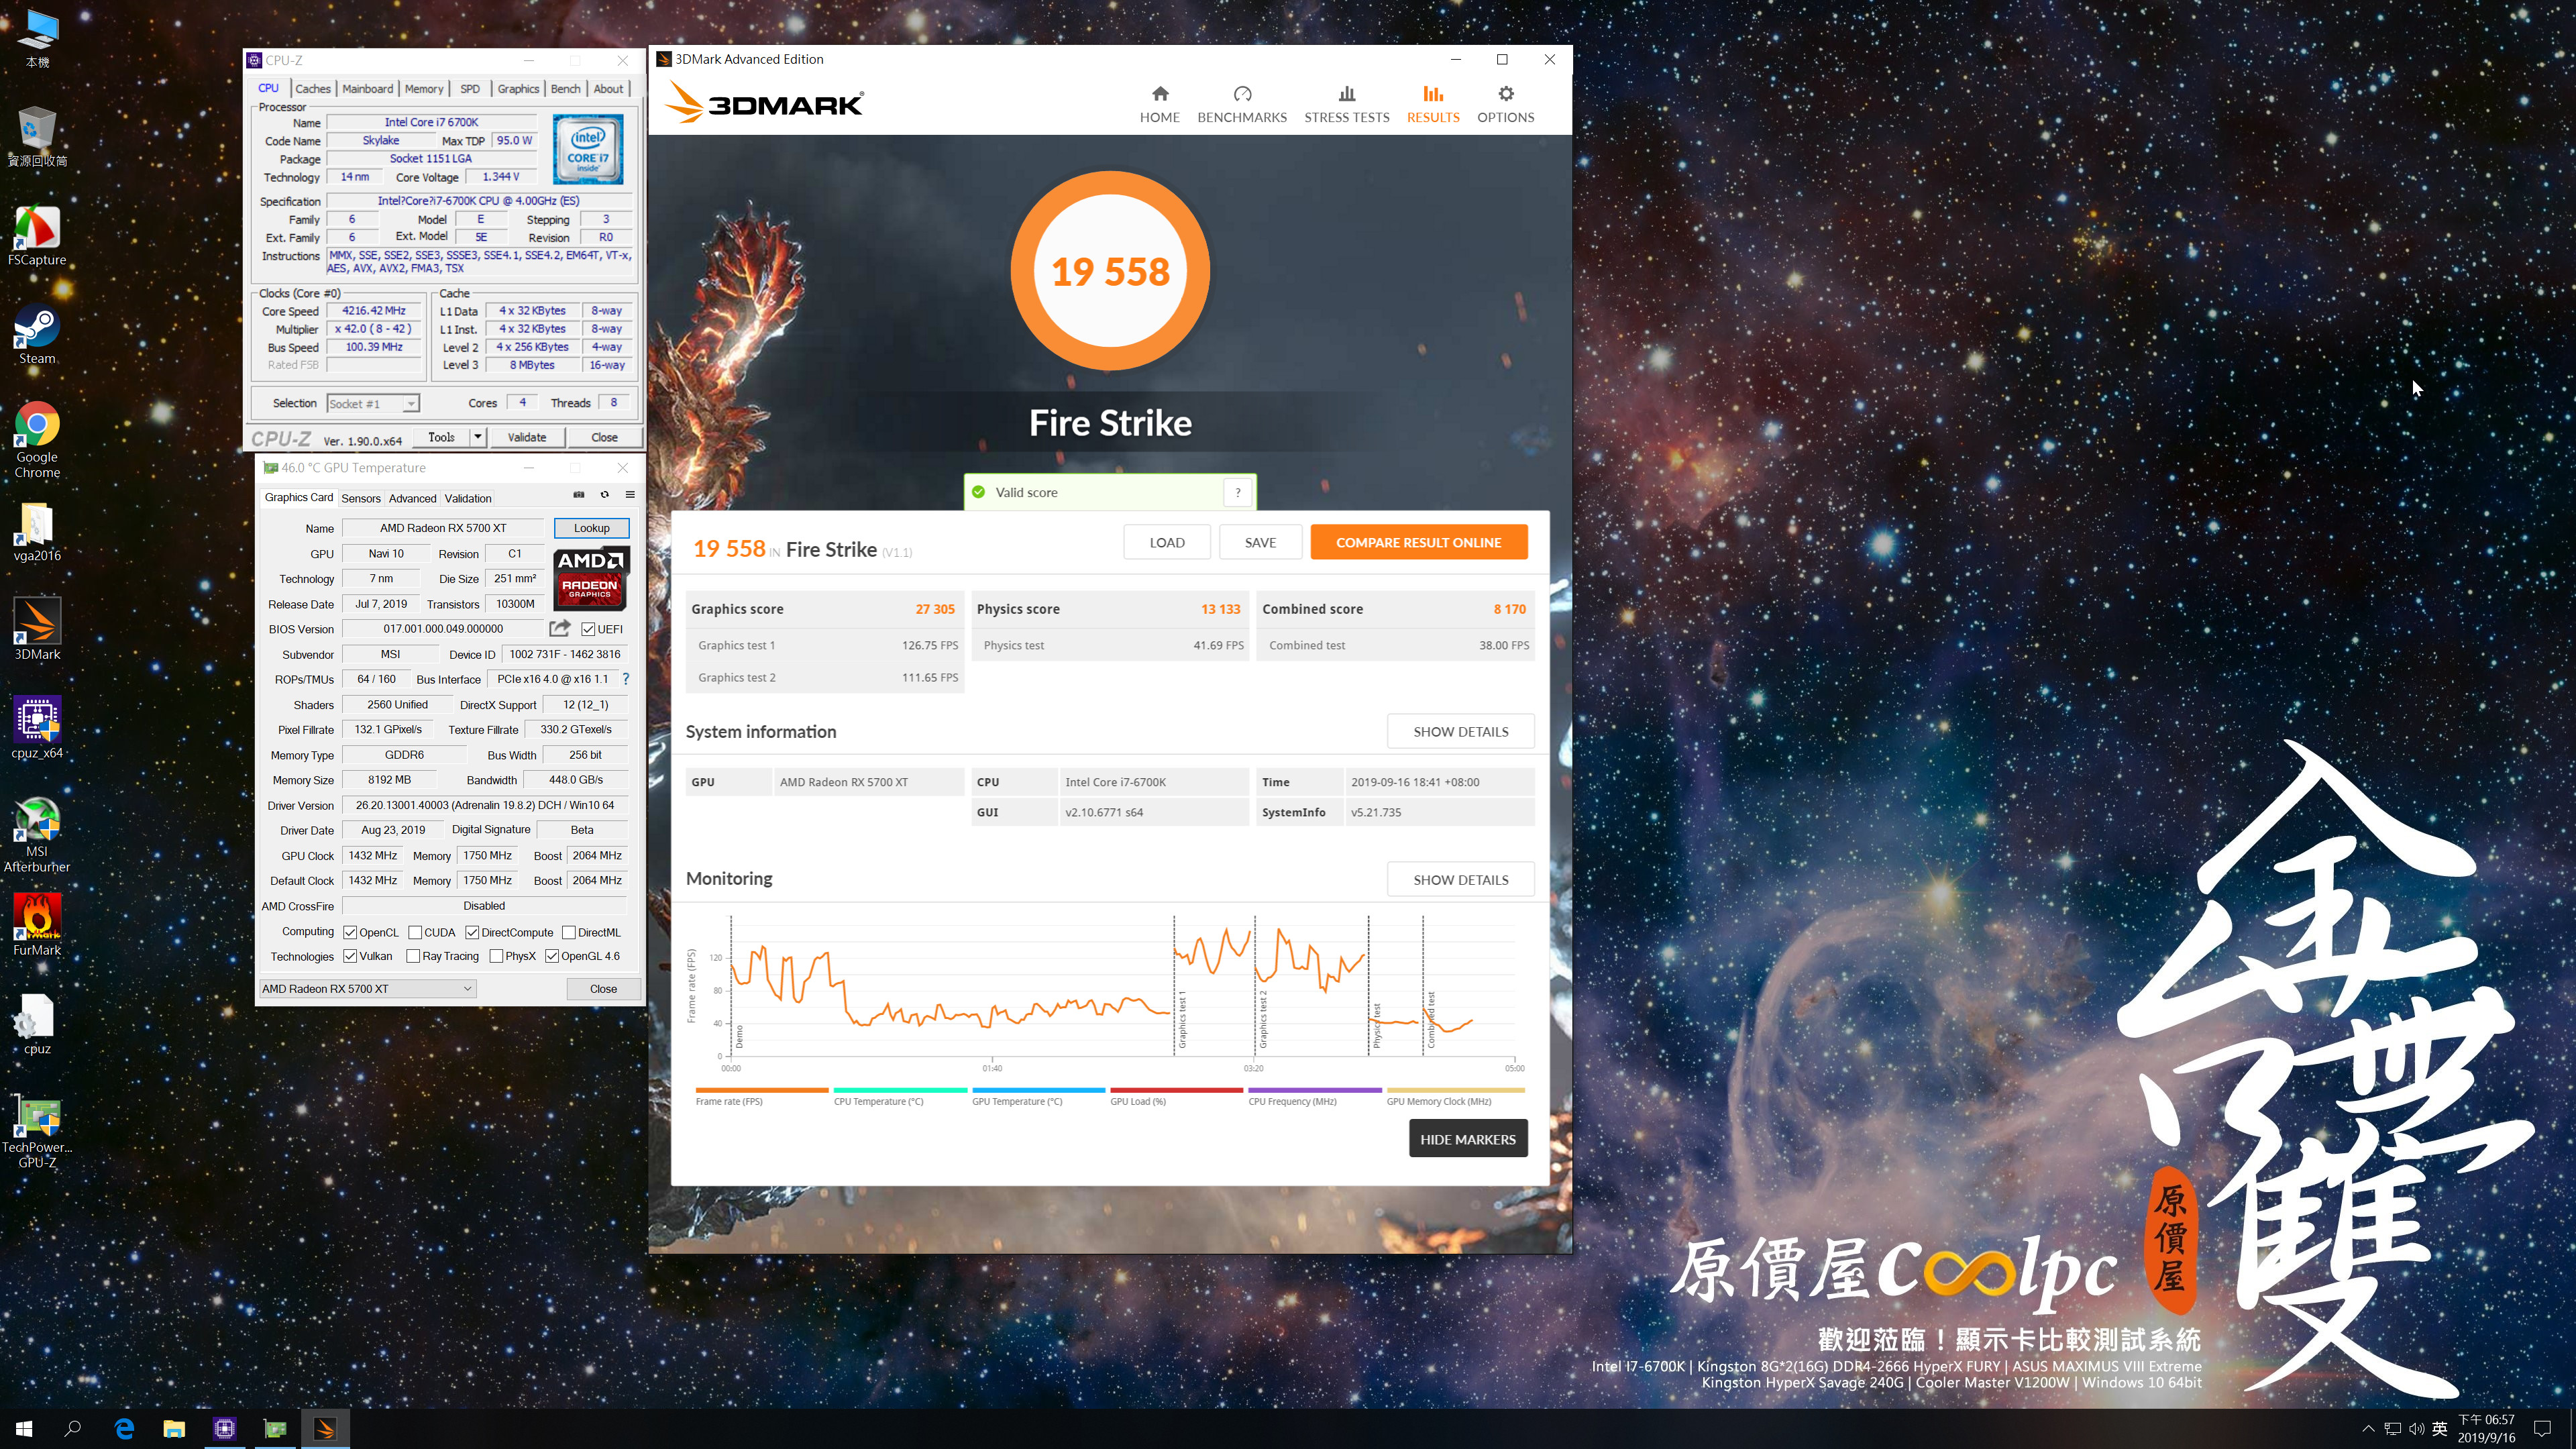Switch to the Mainboard tab in CPU-Z
2576x1449 pixels.
[367, 89]
